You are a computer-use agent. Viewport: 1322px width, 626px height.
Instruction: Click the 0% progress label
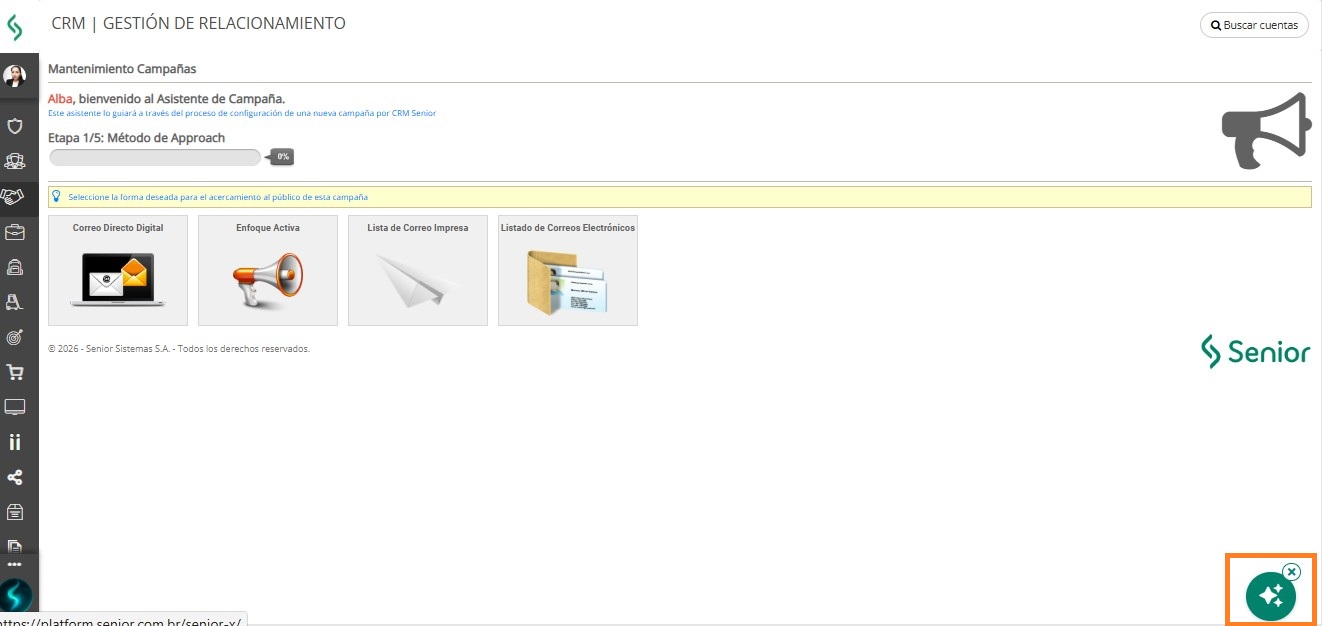(283, 157)
